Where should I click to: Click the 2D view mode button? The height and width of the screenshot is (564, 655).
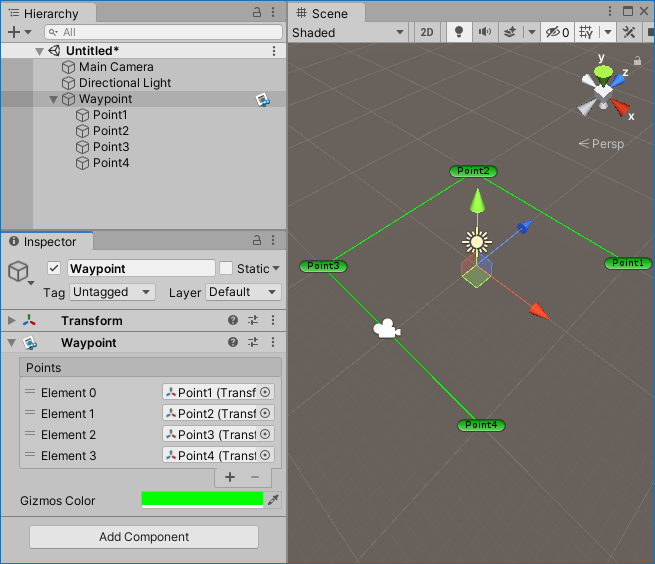coord(427,32)
